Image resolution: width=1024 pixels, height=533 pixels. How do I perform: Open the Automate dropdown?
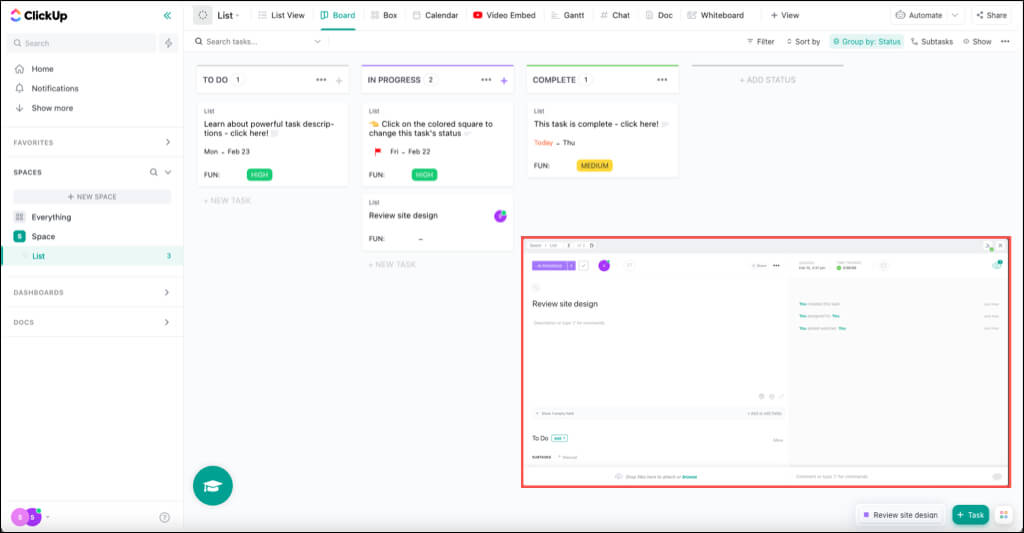927,15
